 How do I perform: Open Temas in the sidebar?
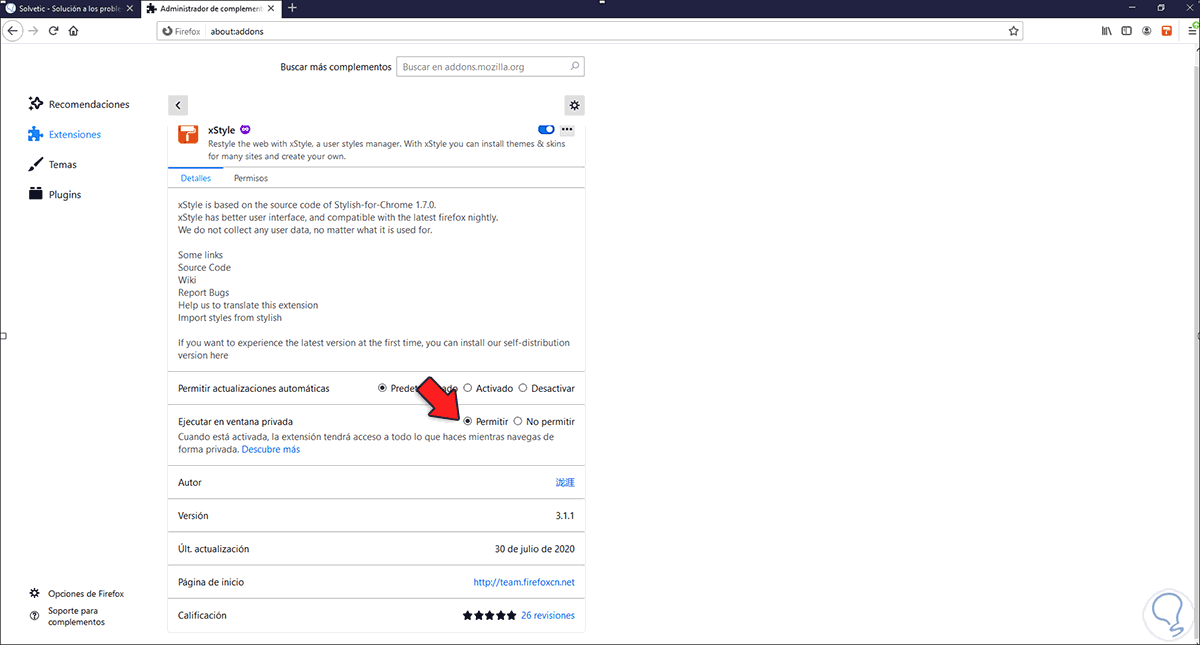coord(52,164)
